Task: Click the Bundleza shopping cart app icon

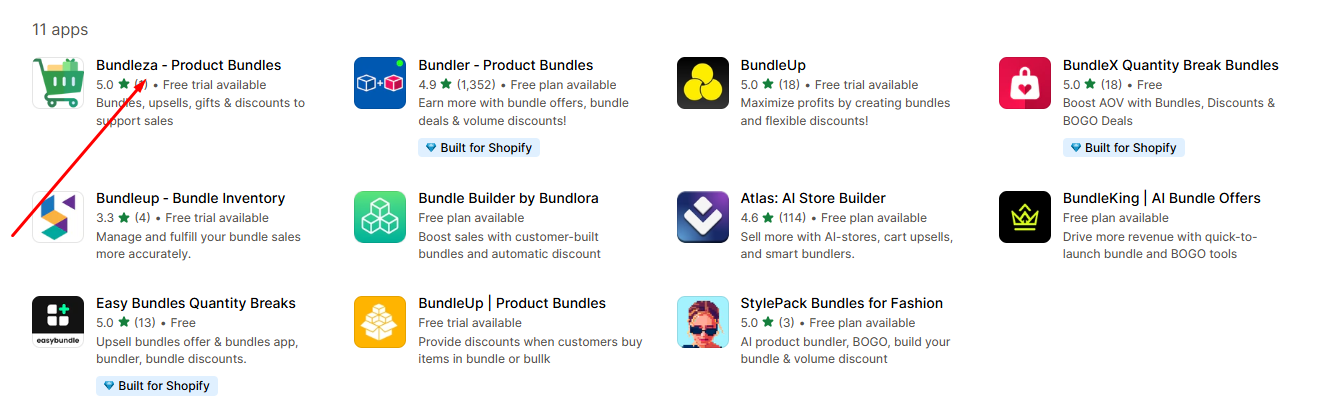Action: 58,83
